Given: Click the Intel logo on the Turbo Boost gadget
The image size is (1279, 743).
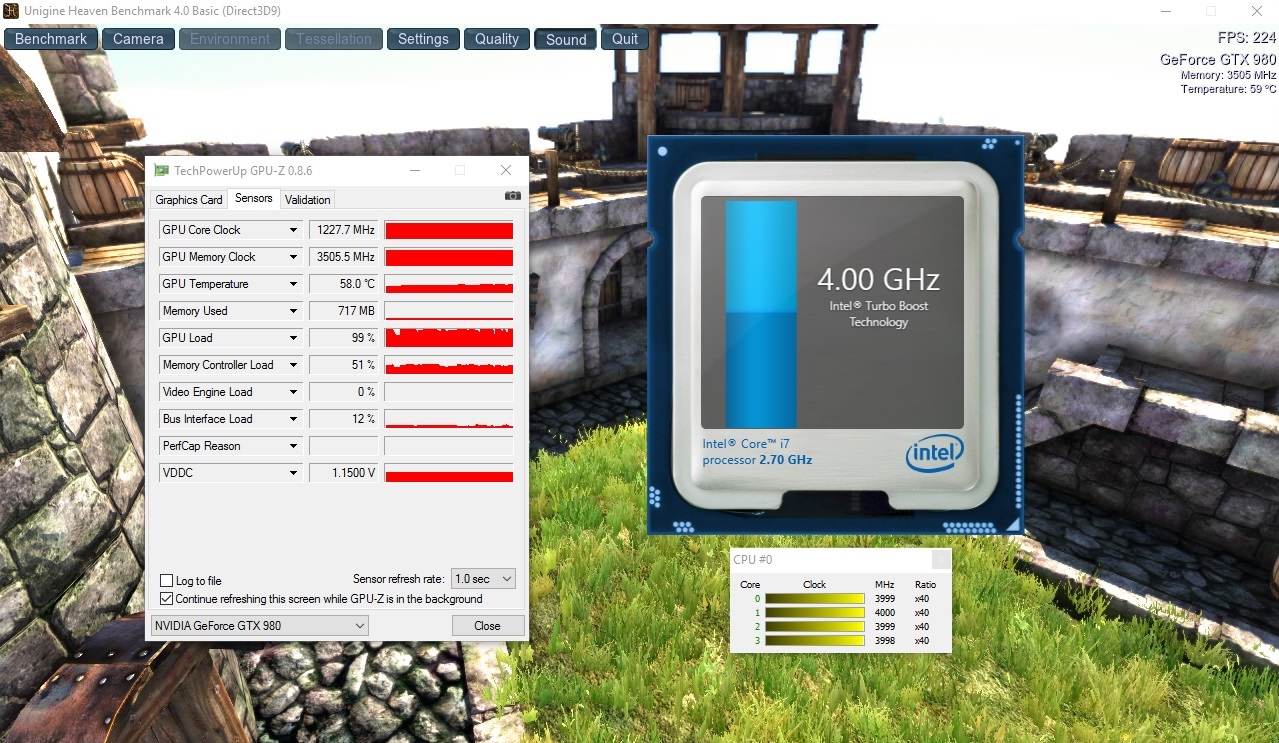Looking at the screenshot, I should (934, 453).
